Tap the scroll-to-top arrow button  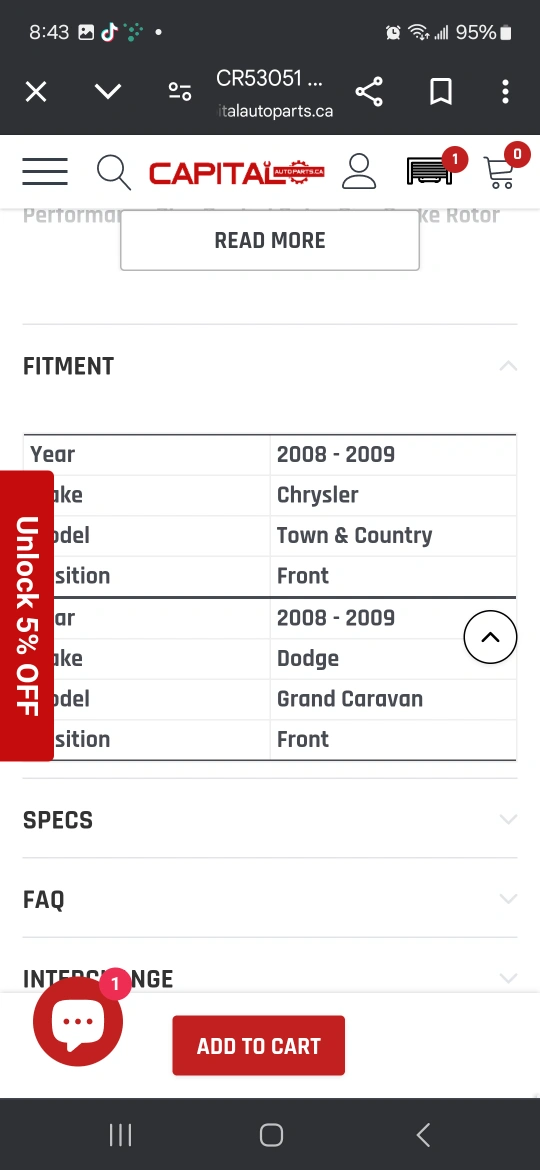[x=490, y=637]
